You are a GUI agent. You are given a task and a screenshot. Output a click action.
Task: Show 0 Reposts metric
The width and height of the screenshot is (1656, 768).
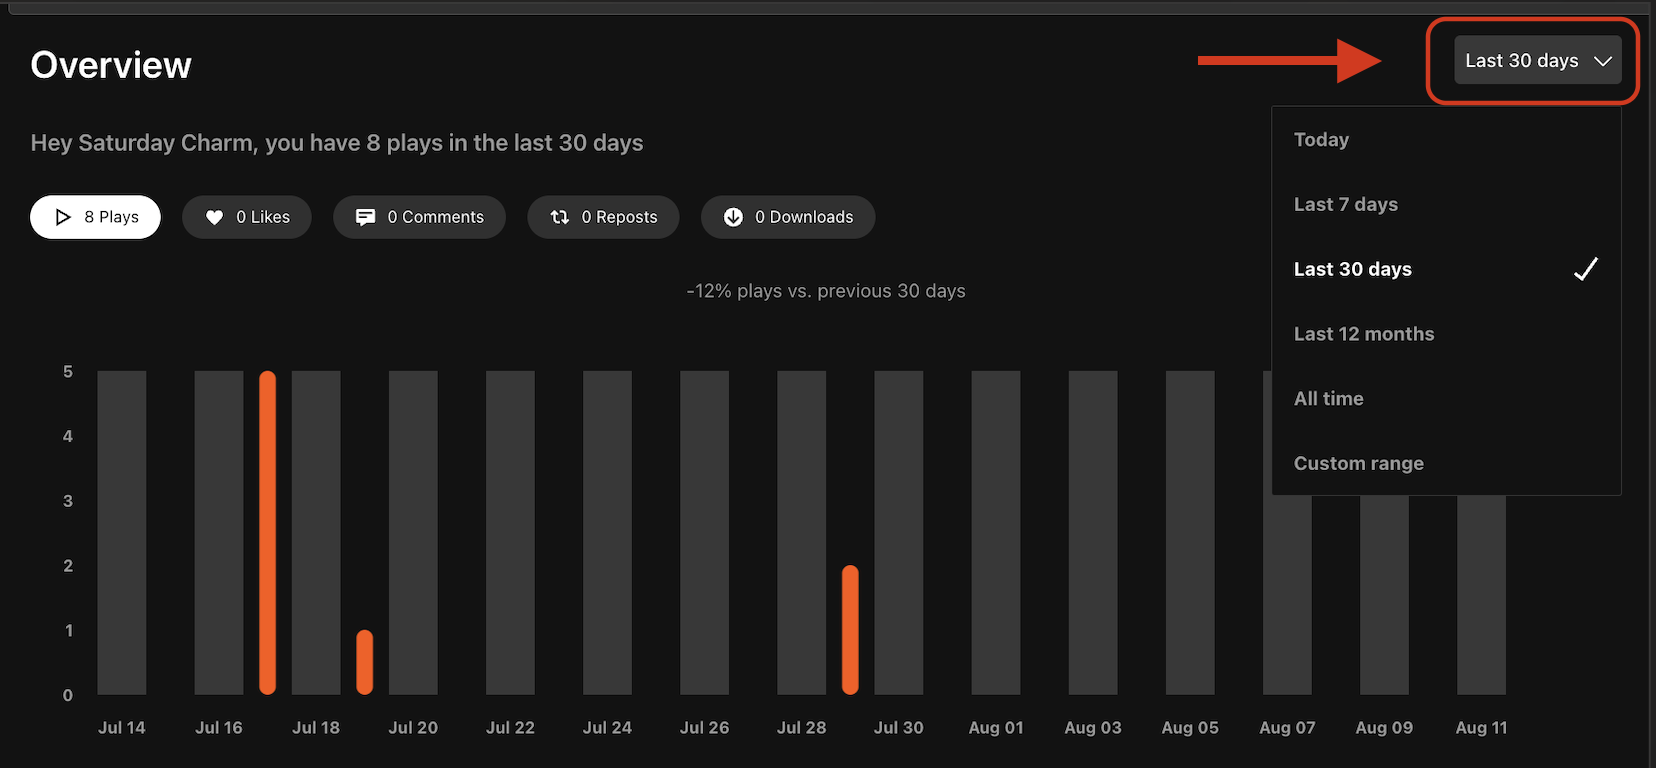603,217
